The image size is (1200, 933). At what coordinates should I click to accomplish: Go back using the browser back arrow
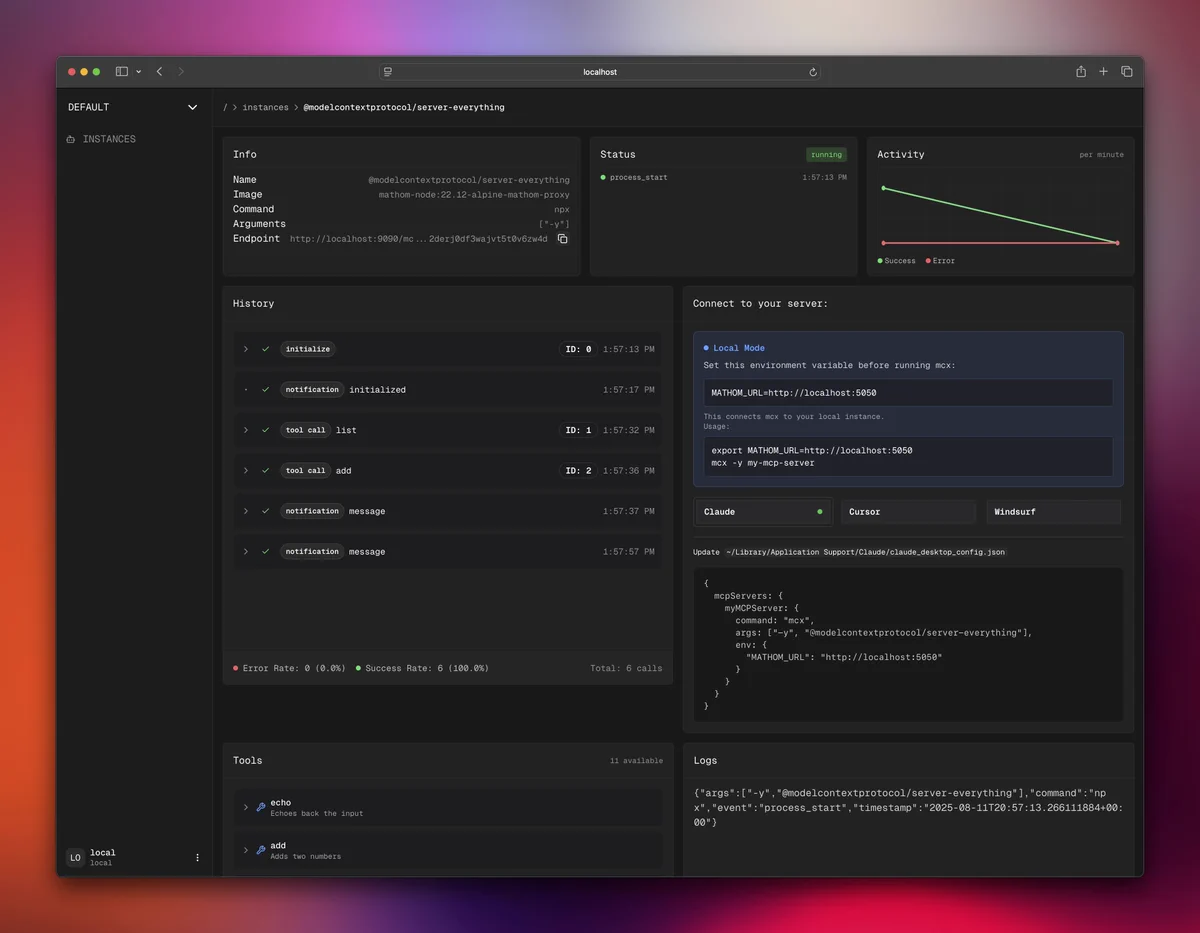coord(159,72)
